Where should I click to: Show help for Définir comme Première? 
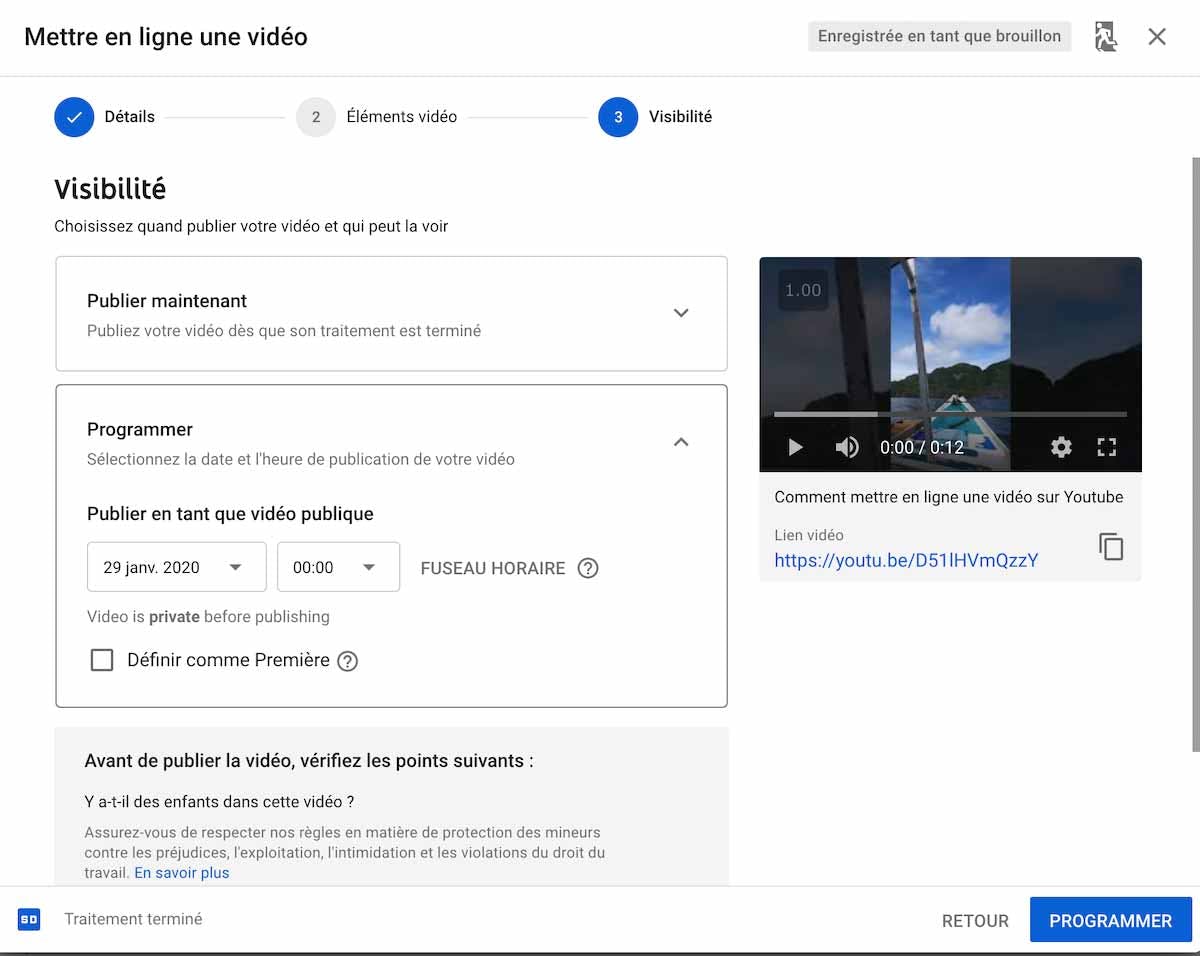(347, 661)
